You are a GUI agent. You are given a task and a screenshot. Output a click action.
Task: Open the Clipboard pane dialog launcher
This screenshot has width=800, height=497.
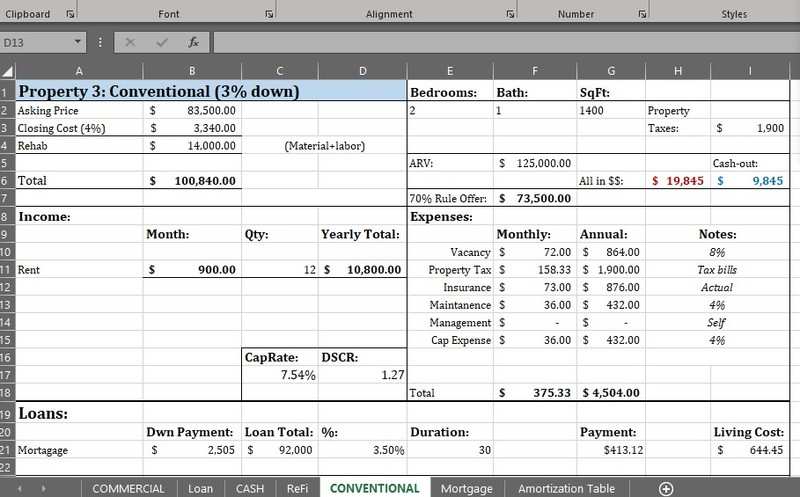[70, 15]
